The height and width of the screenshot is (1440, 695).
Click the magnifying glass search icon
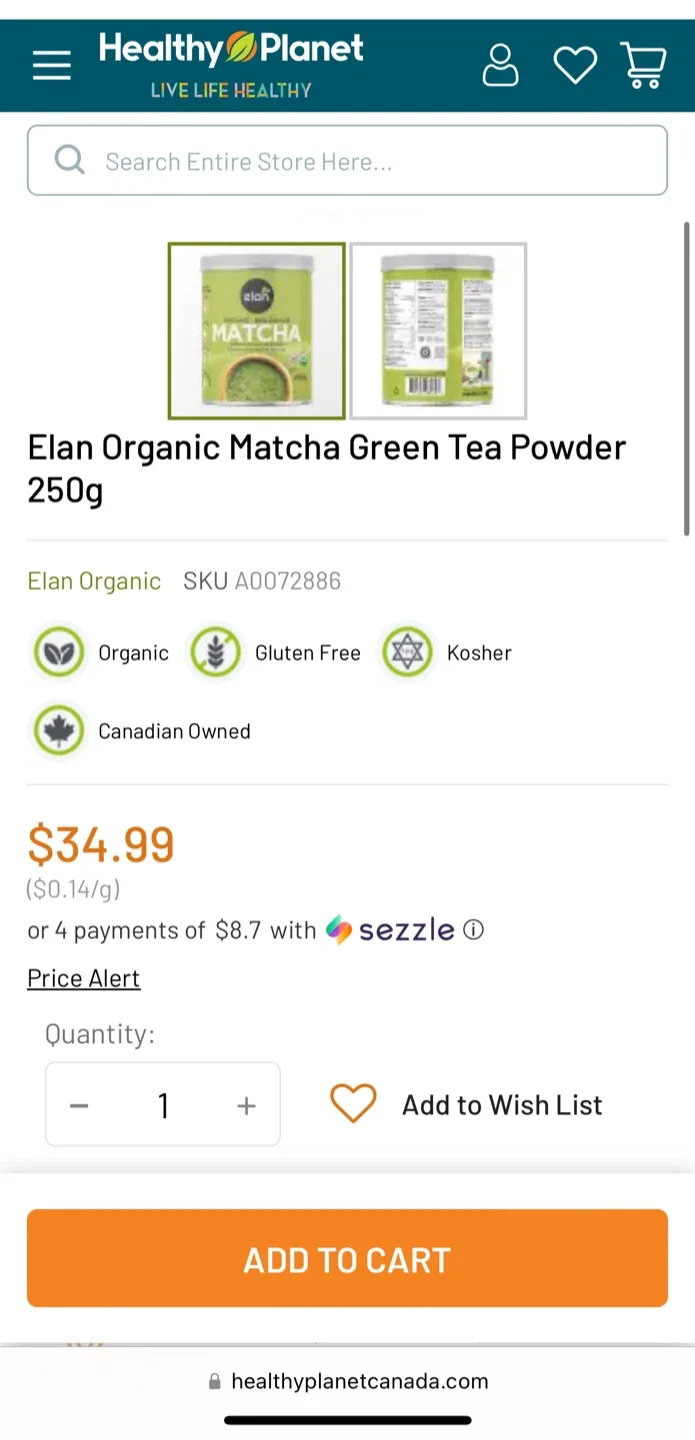[x=68, y=160]
